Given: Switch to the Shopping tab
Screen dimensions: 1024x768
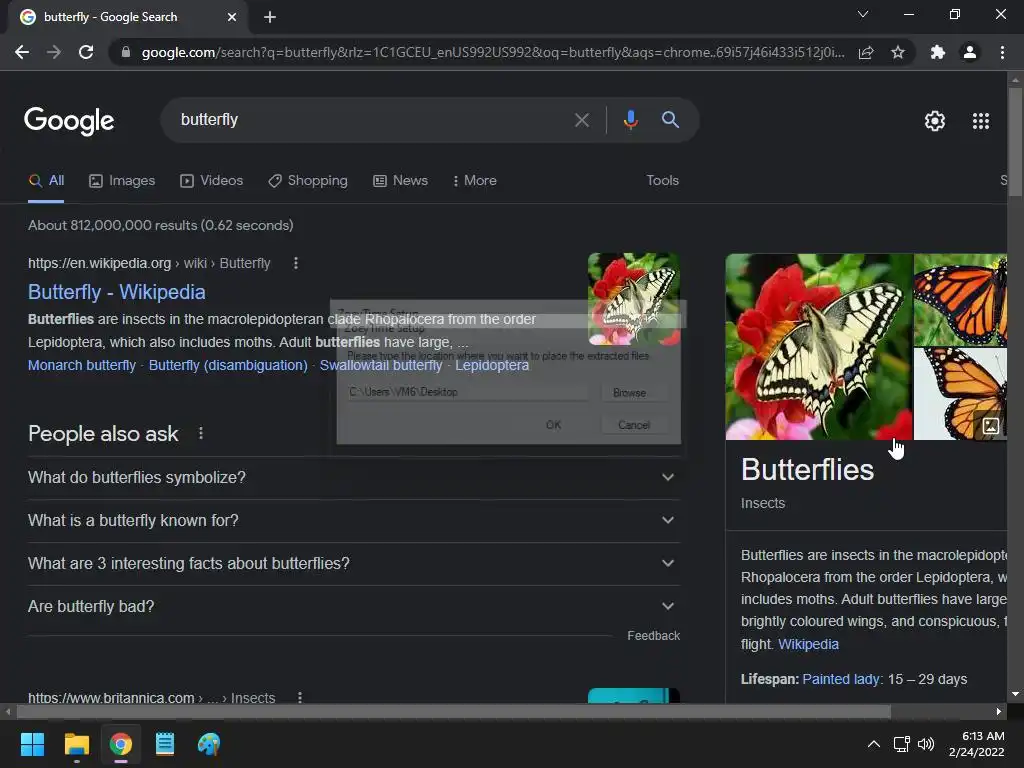Looking at the screenshot, I should [x=308, y=181].
